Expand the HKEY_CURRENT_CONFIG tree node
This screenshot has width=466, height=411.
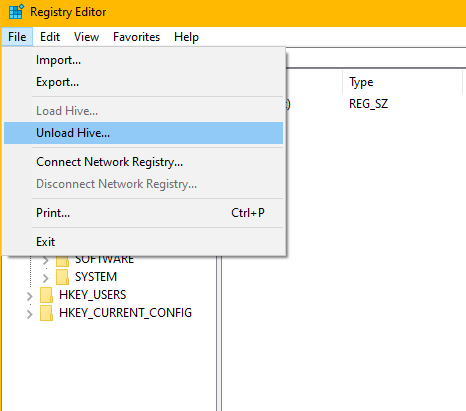pyautogui.click(x=30, y=314)
